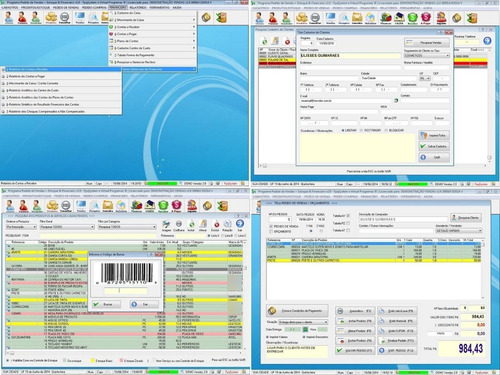Viewport: 500px width, 375px height.
Task: Click horizontal scrollbar under product list
Action: pos(125,353)
